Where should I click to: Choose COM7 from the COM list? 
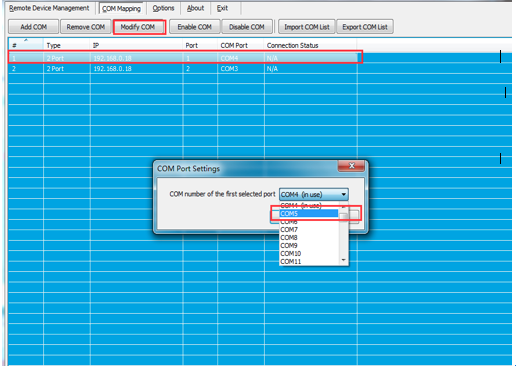[x=309, y=230]
